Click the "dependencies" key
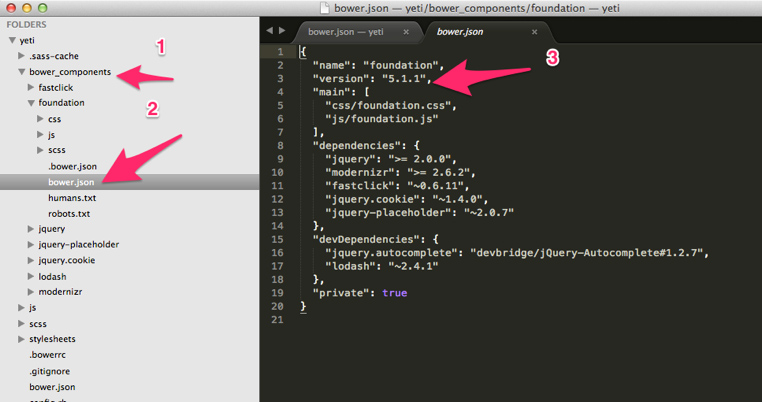Viewport: 762px width, 402px height. [x=357, y=145]
